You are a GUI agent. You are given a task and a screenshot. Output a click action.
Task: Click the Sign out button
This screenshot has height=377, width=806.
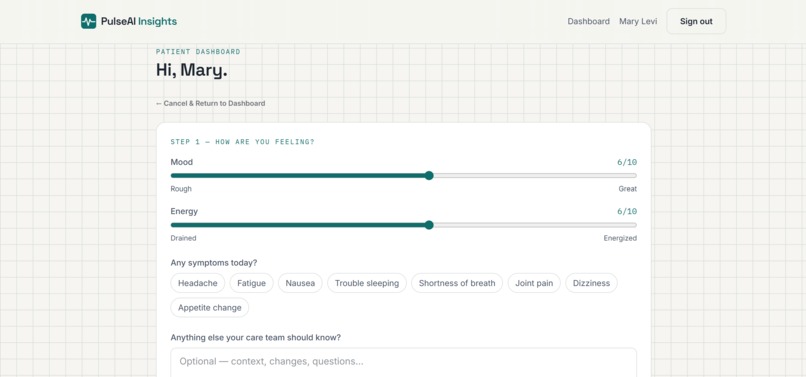pos(696,21)
